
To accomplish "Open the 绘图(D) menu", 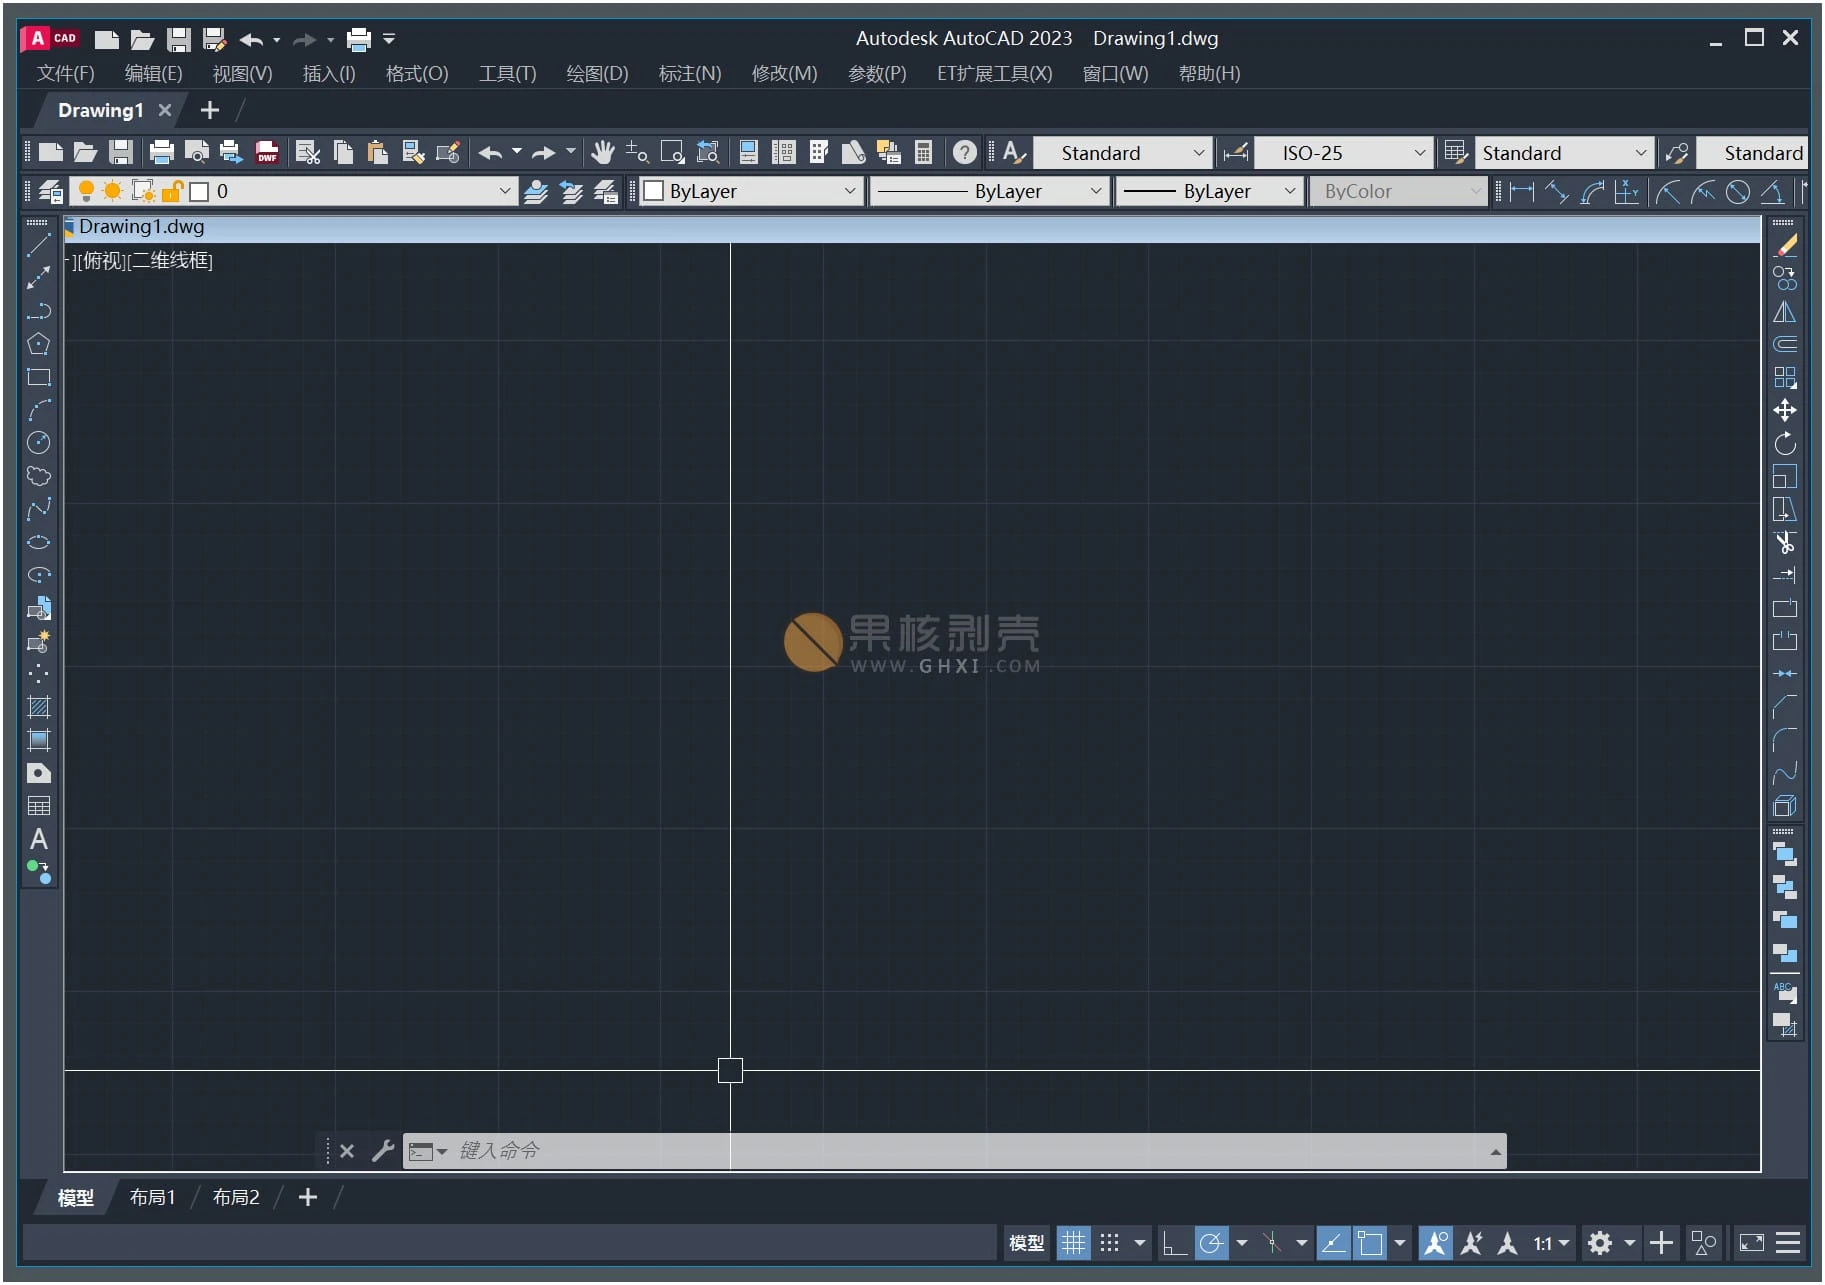I will pyautogui.click(x=597, y=74).
